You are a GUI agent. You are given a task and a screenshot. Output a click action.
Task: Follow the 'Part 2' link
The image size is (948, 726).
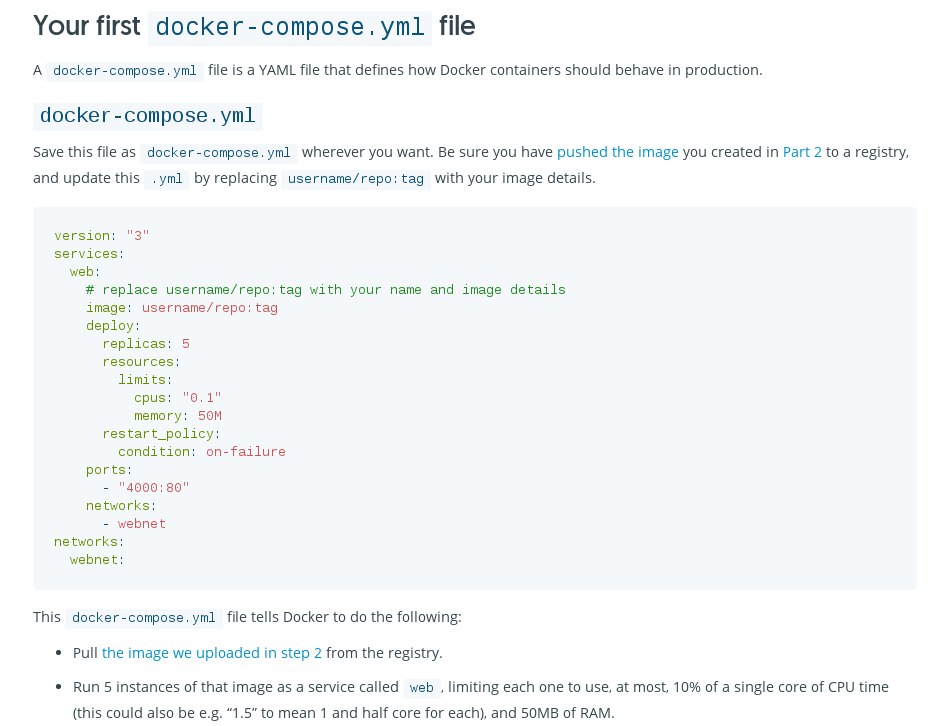[802, 152]
